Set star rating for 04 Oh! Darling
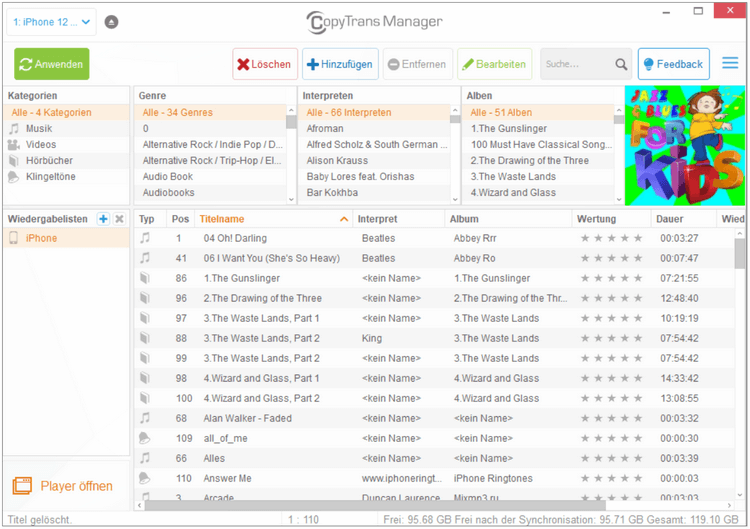 (x=611, y=238)
